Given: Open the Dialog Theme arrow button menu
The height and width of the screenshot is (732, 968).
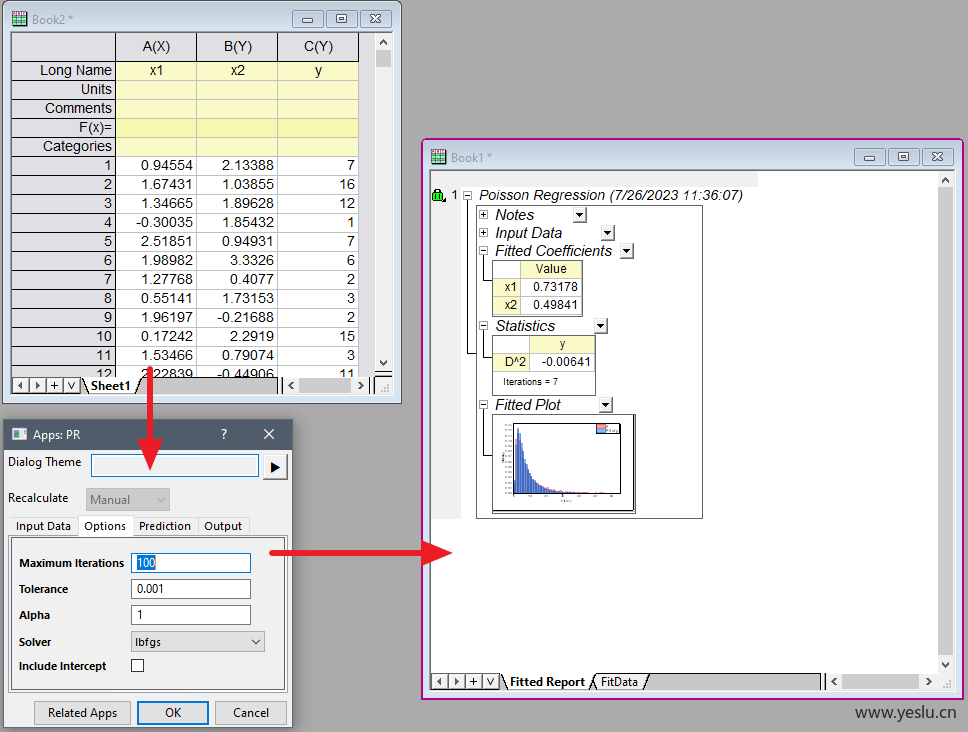Looking at the screenshot, I should click(275, 467).
